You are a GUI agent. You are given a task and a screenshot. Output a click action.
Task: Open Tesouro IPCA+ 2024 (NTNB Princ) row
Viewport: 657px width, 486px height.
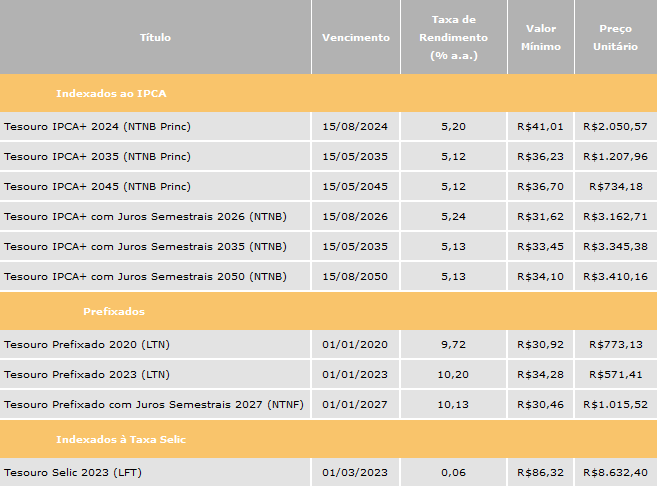328,127
